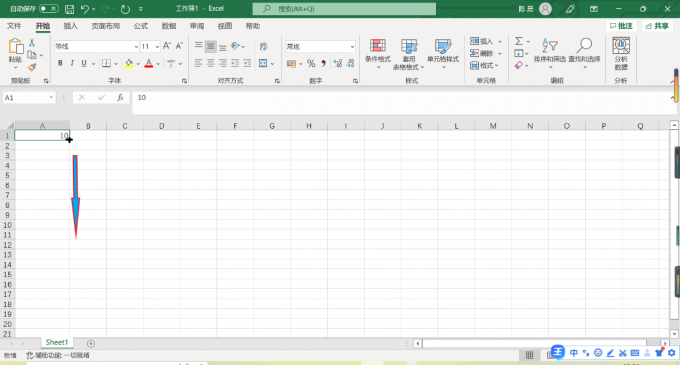Toggle the AutoSave (自动保存) switch

[49, 9]
